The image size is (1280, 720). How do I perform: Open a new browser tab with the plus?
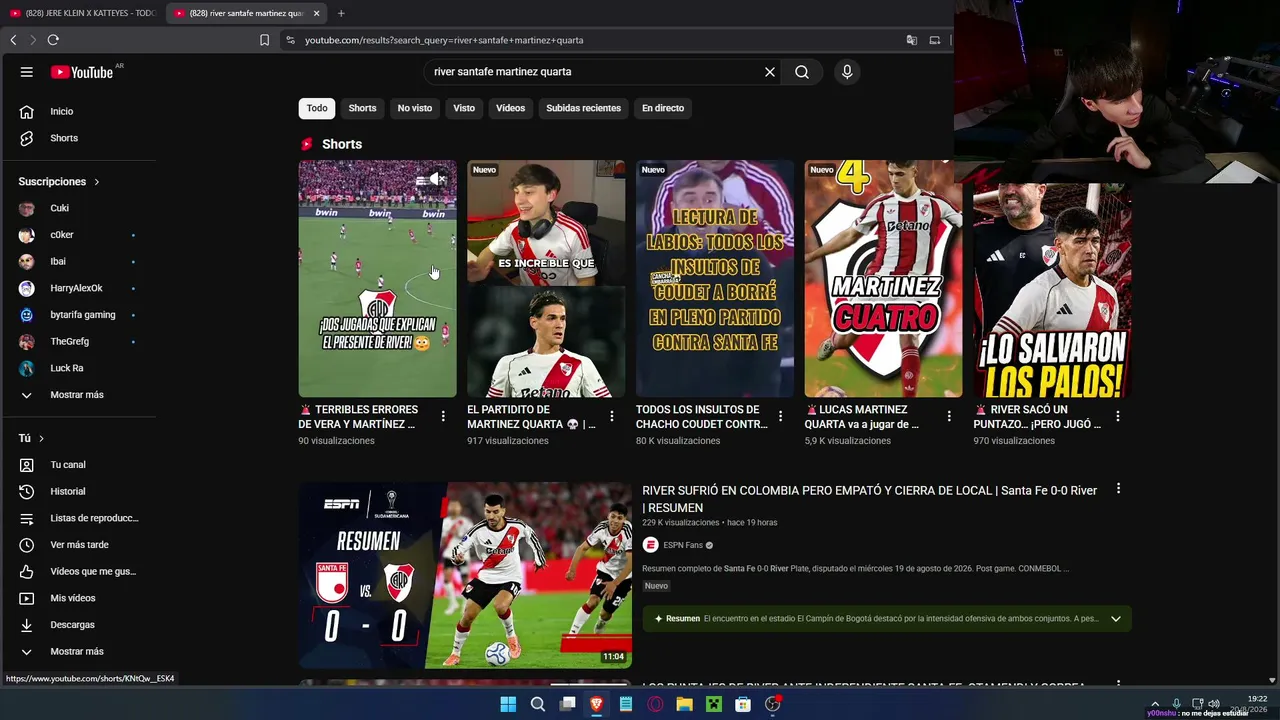click(x=341, y=13)
